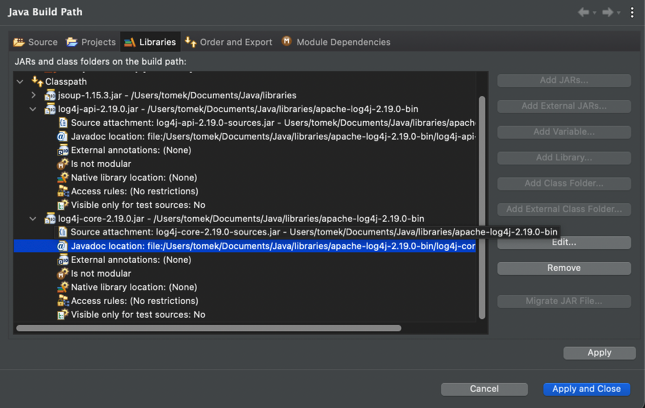645x408 pixels.
Task: Collapse the Classpath tree node
Action: [22, 81]
